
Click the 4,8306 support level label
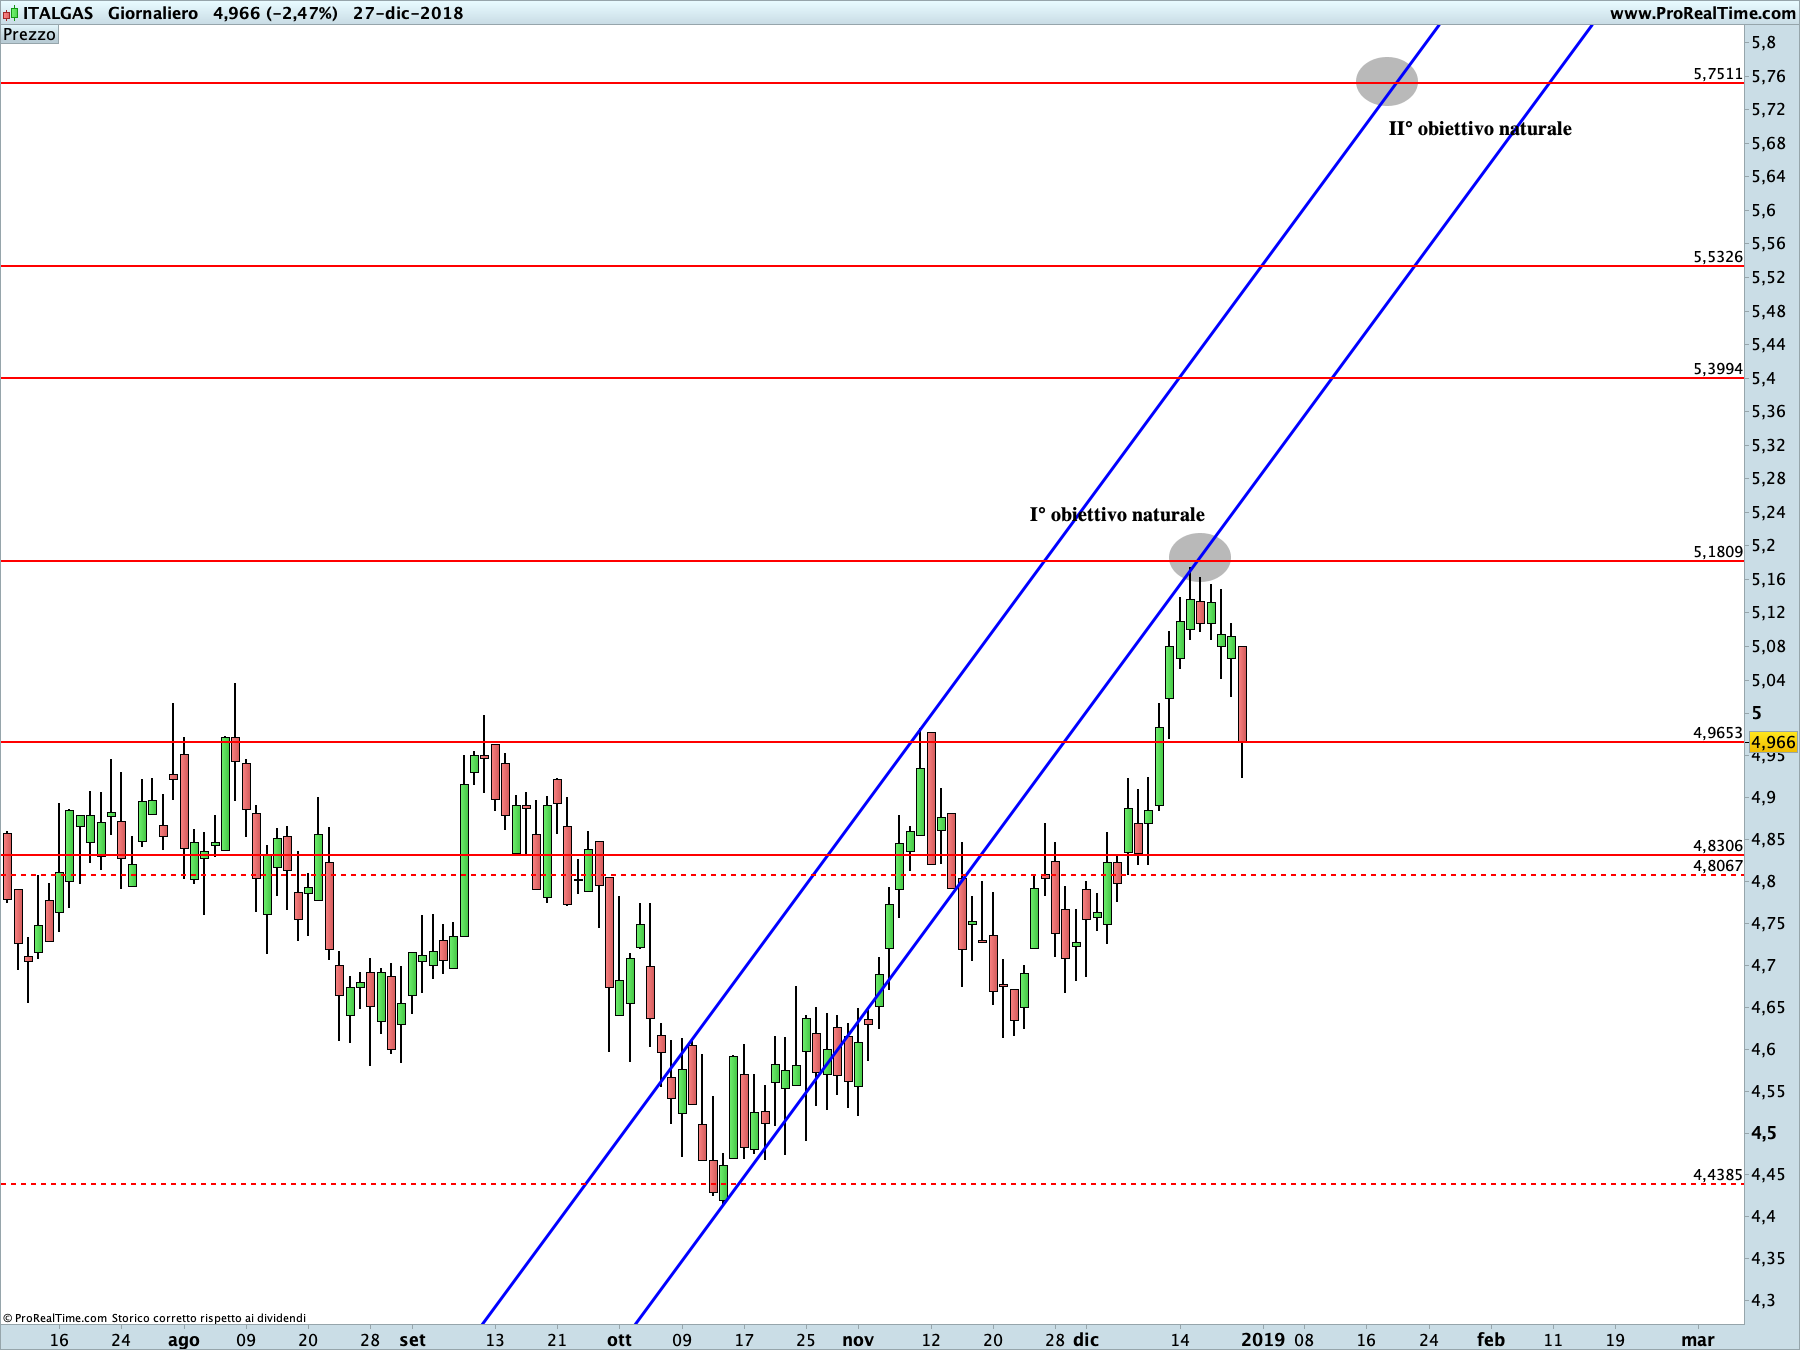(1718, 846)
